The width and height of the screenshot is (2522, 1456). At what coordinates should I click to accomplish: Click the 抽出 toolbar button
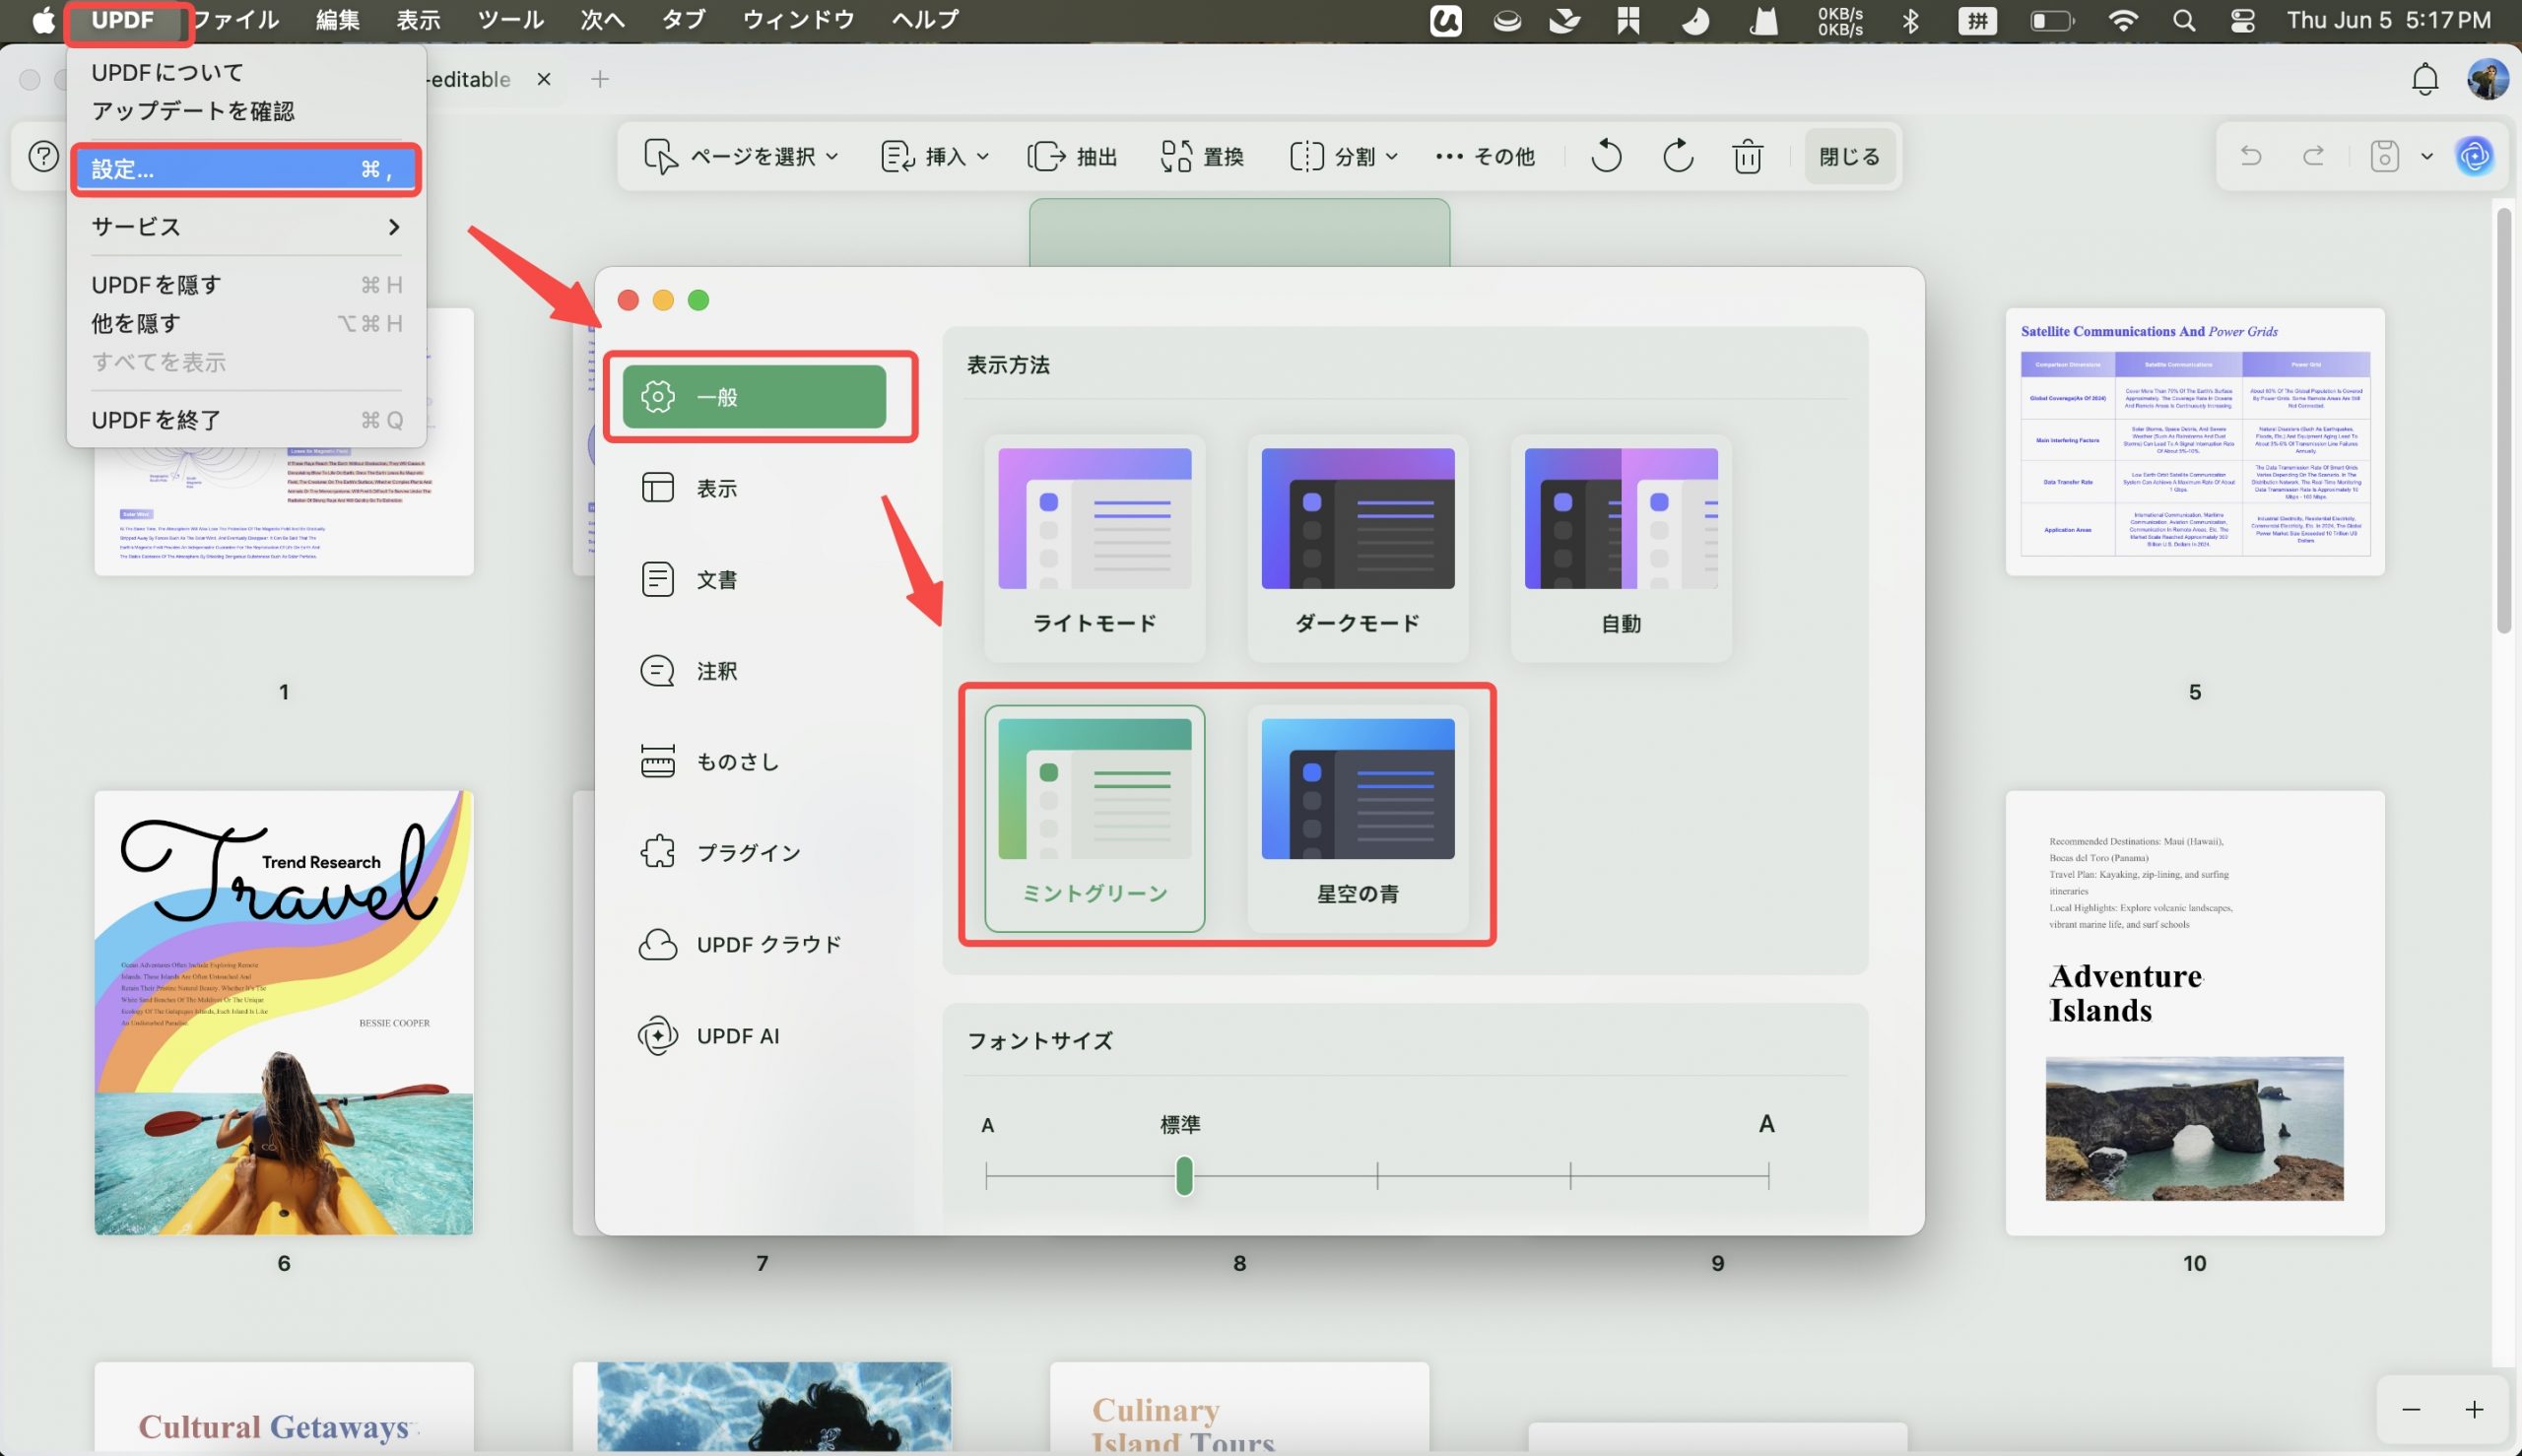pos(1072,157)
